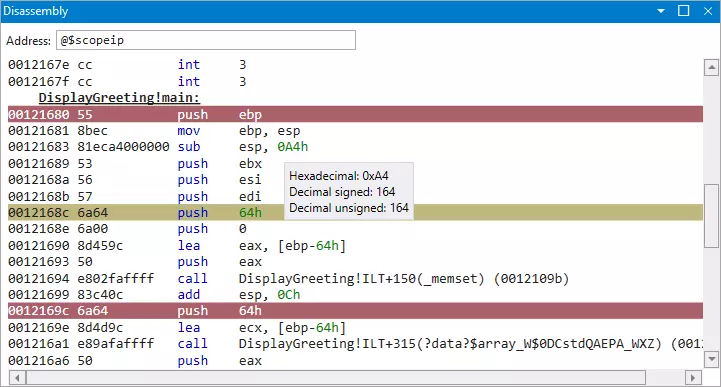This screenshot has width=721, height=387.
Task: Click the Decimal signed: 164 tooltip entry
Action: pos(342,192)
